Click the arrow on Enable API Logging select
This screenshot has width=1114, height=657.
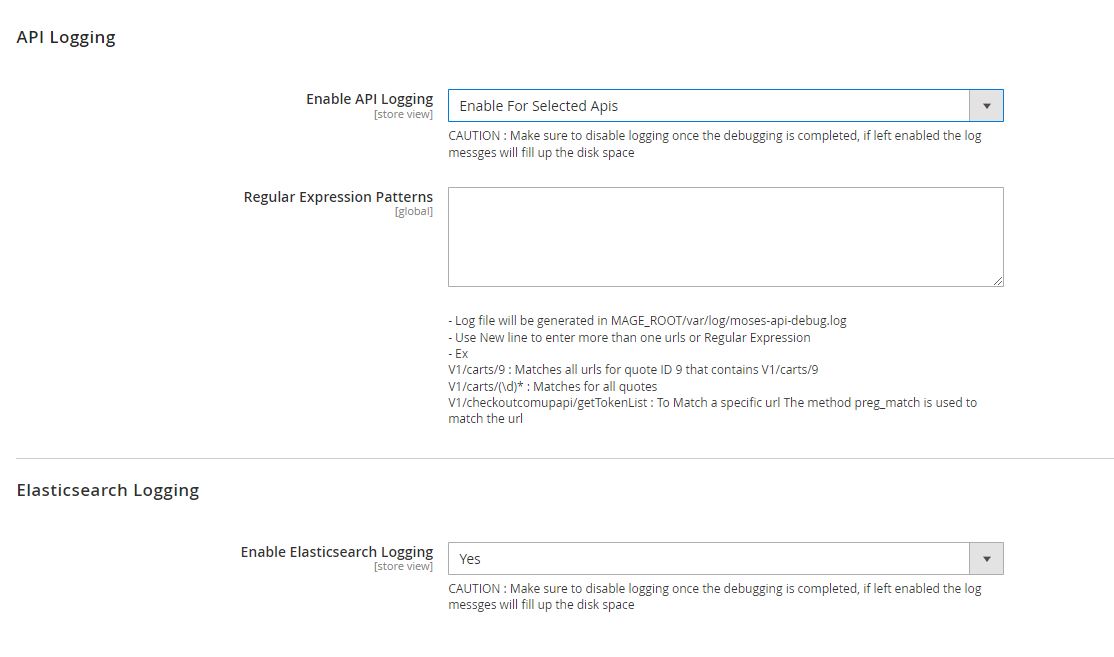tap(986, 106)
